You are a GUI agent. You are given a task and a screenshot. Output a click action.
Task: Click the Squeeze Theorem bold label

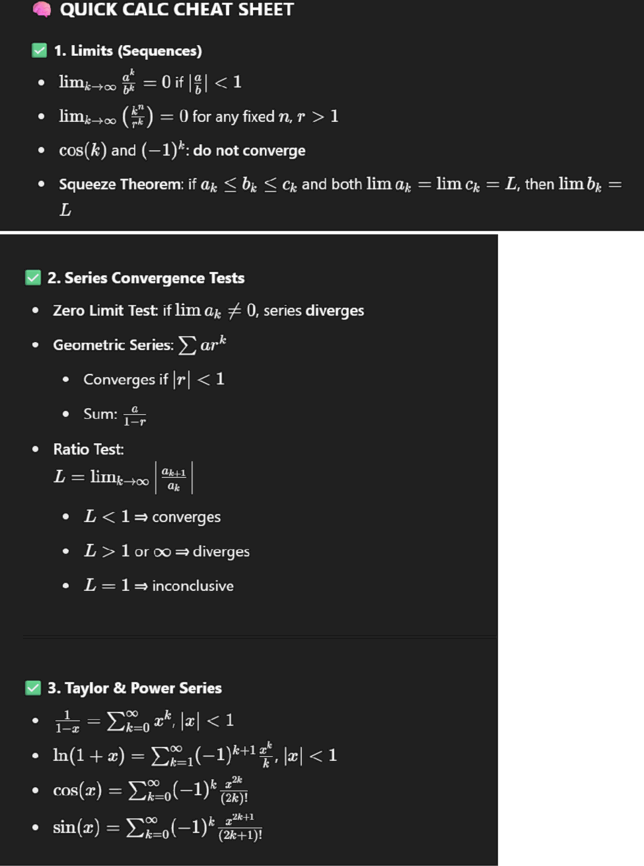tap(120, 184)
